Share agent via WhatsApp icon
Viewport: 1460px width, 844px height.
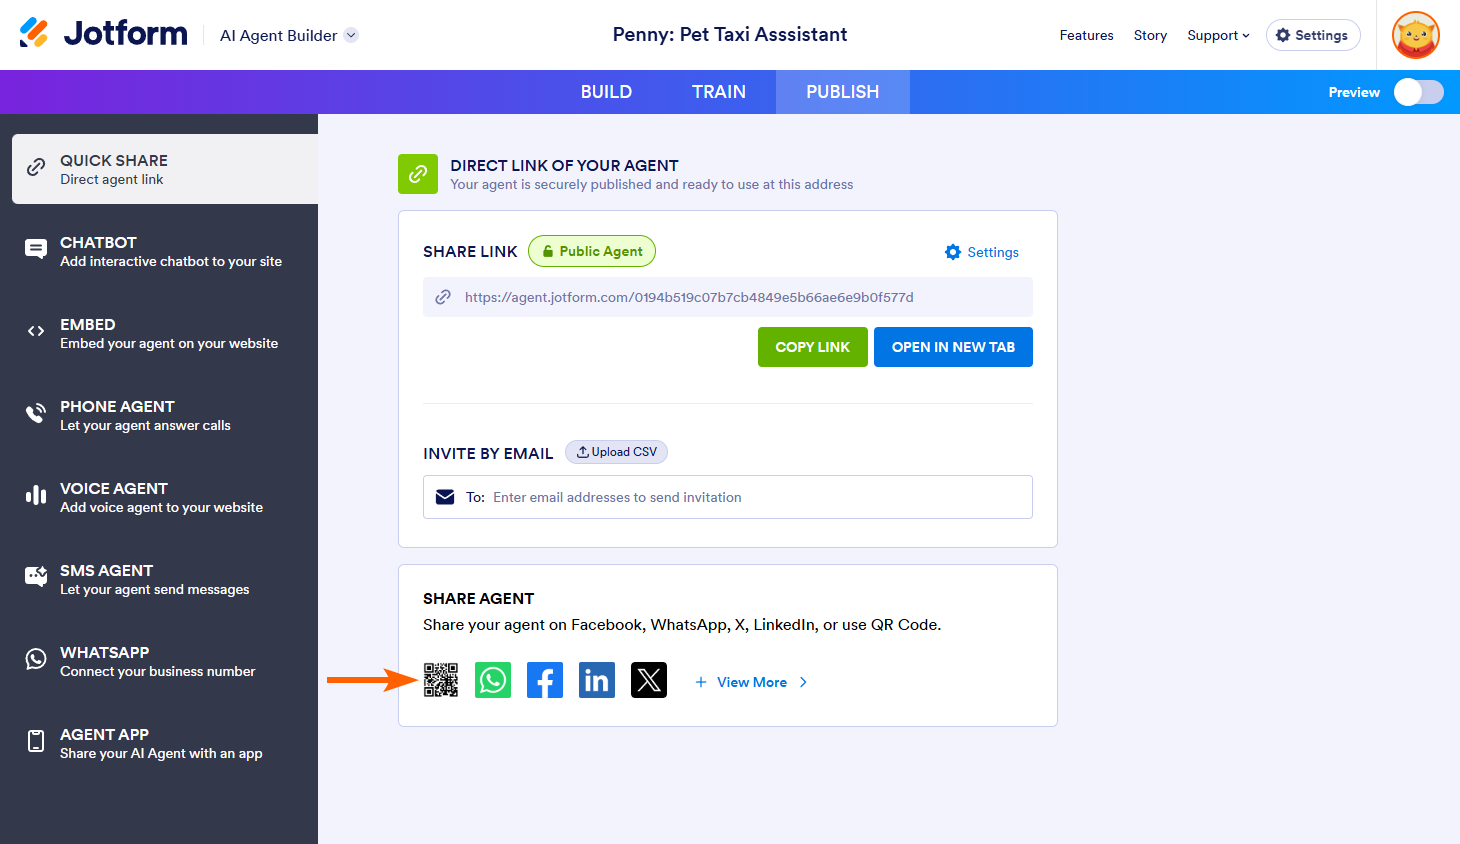click(x=493, y=680)
